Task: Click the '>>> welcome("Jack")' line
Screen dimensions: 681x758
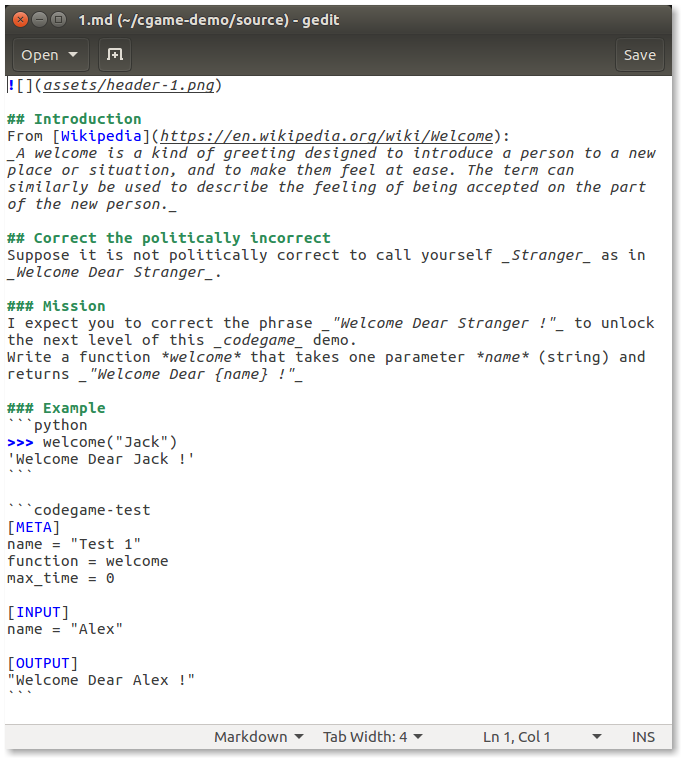Action: click(x=92, y=442)
